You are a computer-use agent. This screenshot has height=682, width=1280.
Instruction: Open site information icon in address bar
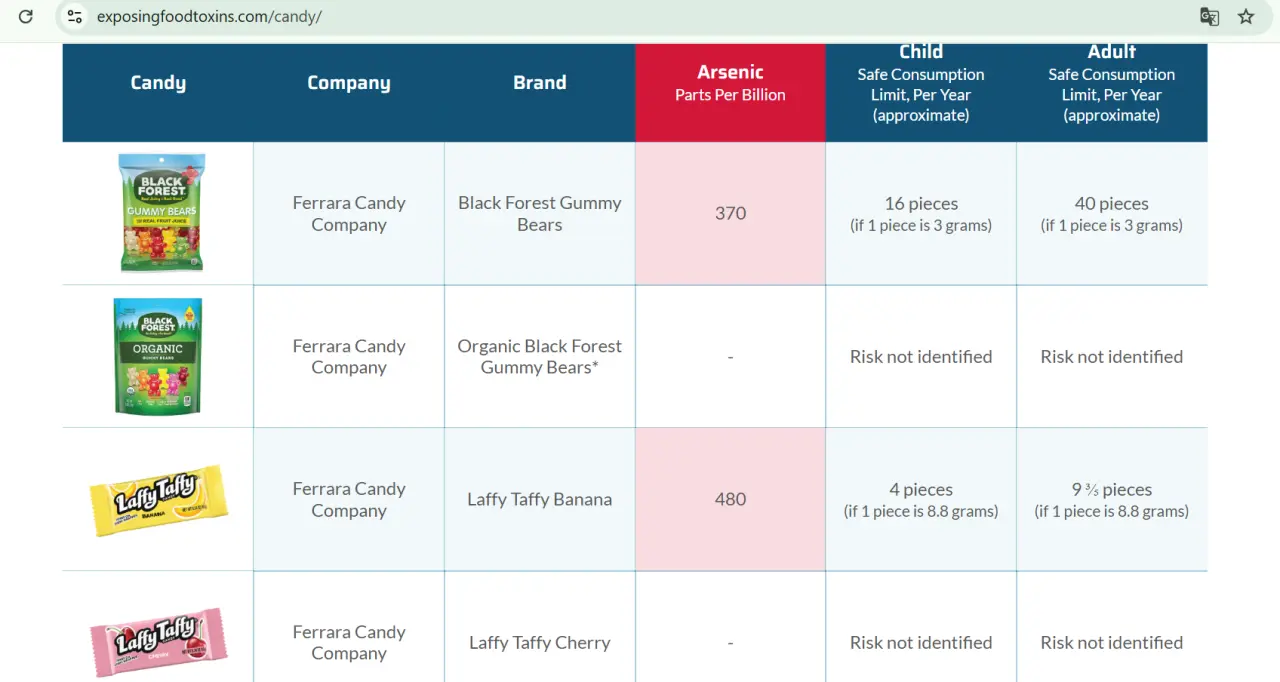pyautogui.click(x=75, y=17)
